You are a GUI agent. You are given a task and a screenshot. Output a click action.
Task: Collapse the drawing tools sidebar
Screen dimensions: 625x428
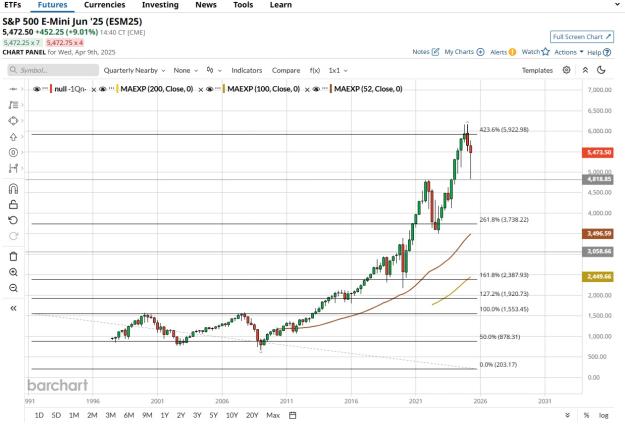[13, 308]
